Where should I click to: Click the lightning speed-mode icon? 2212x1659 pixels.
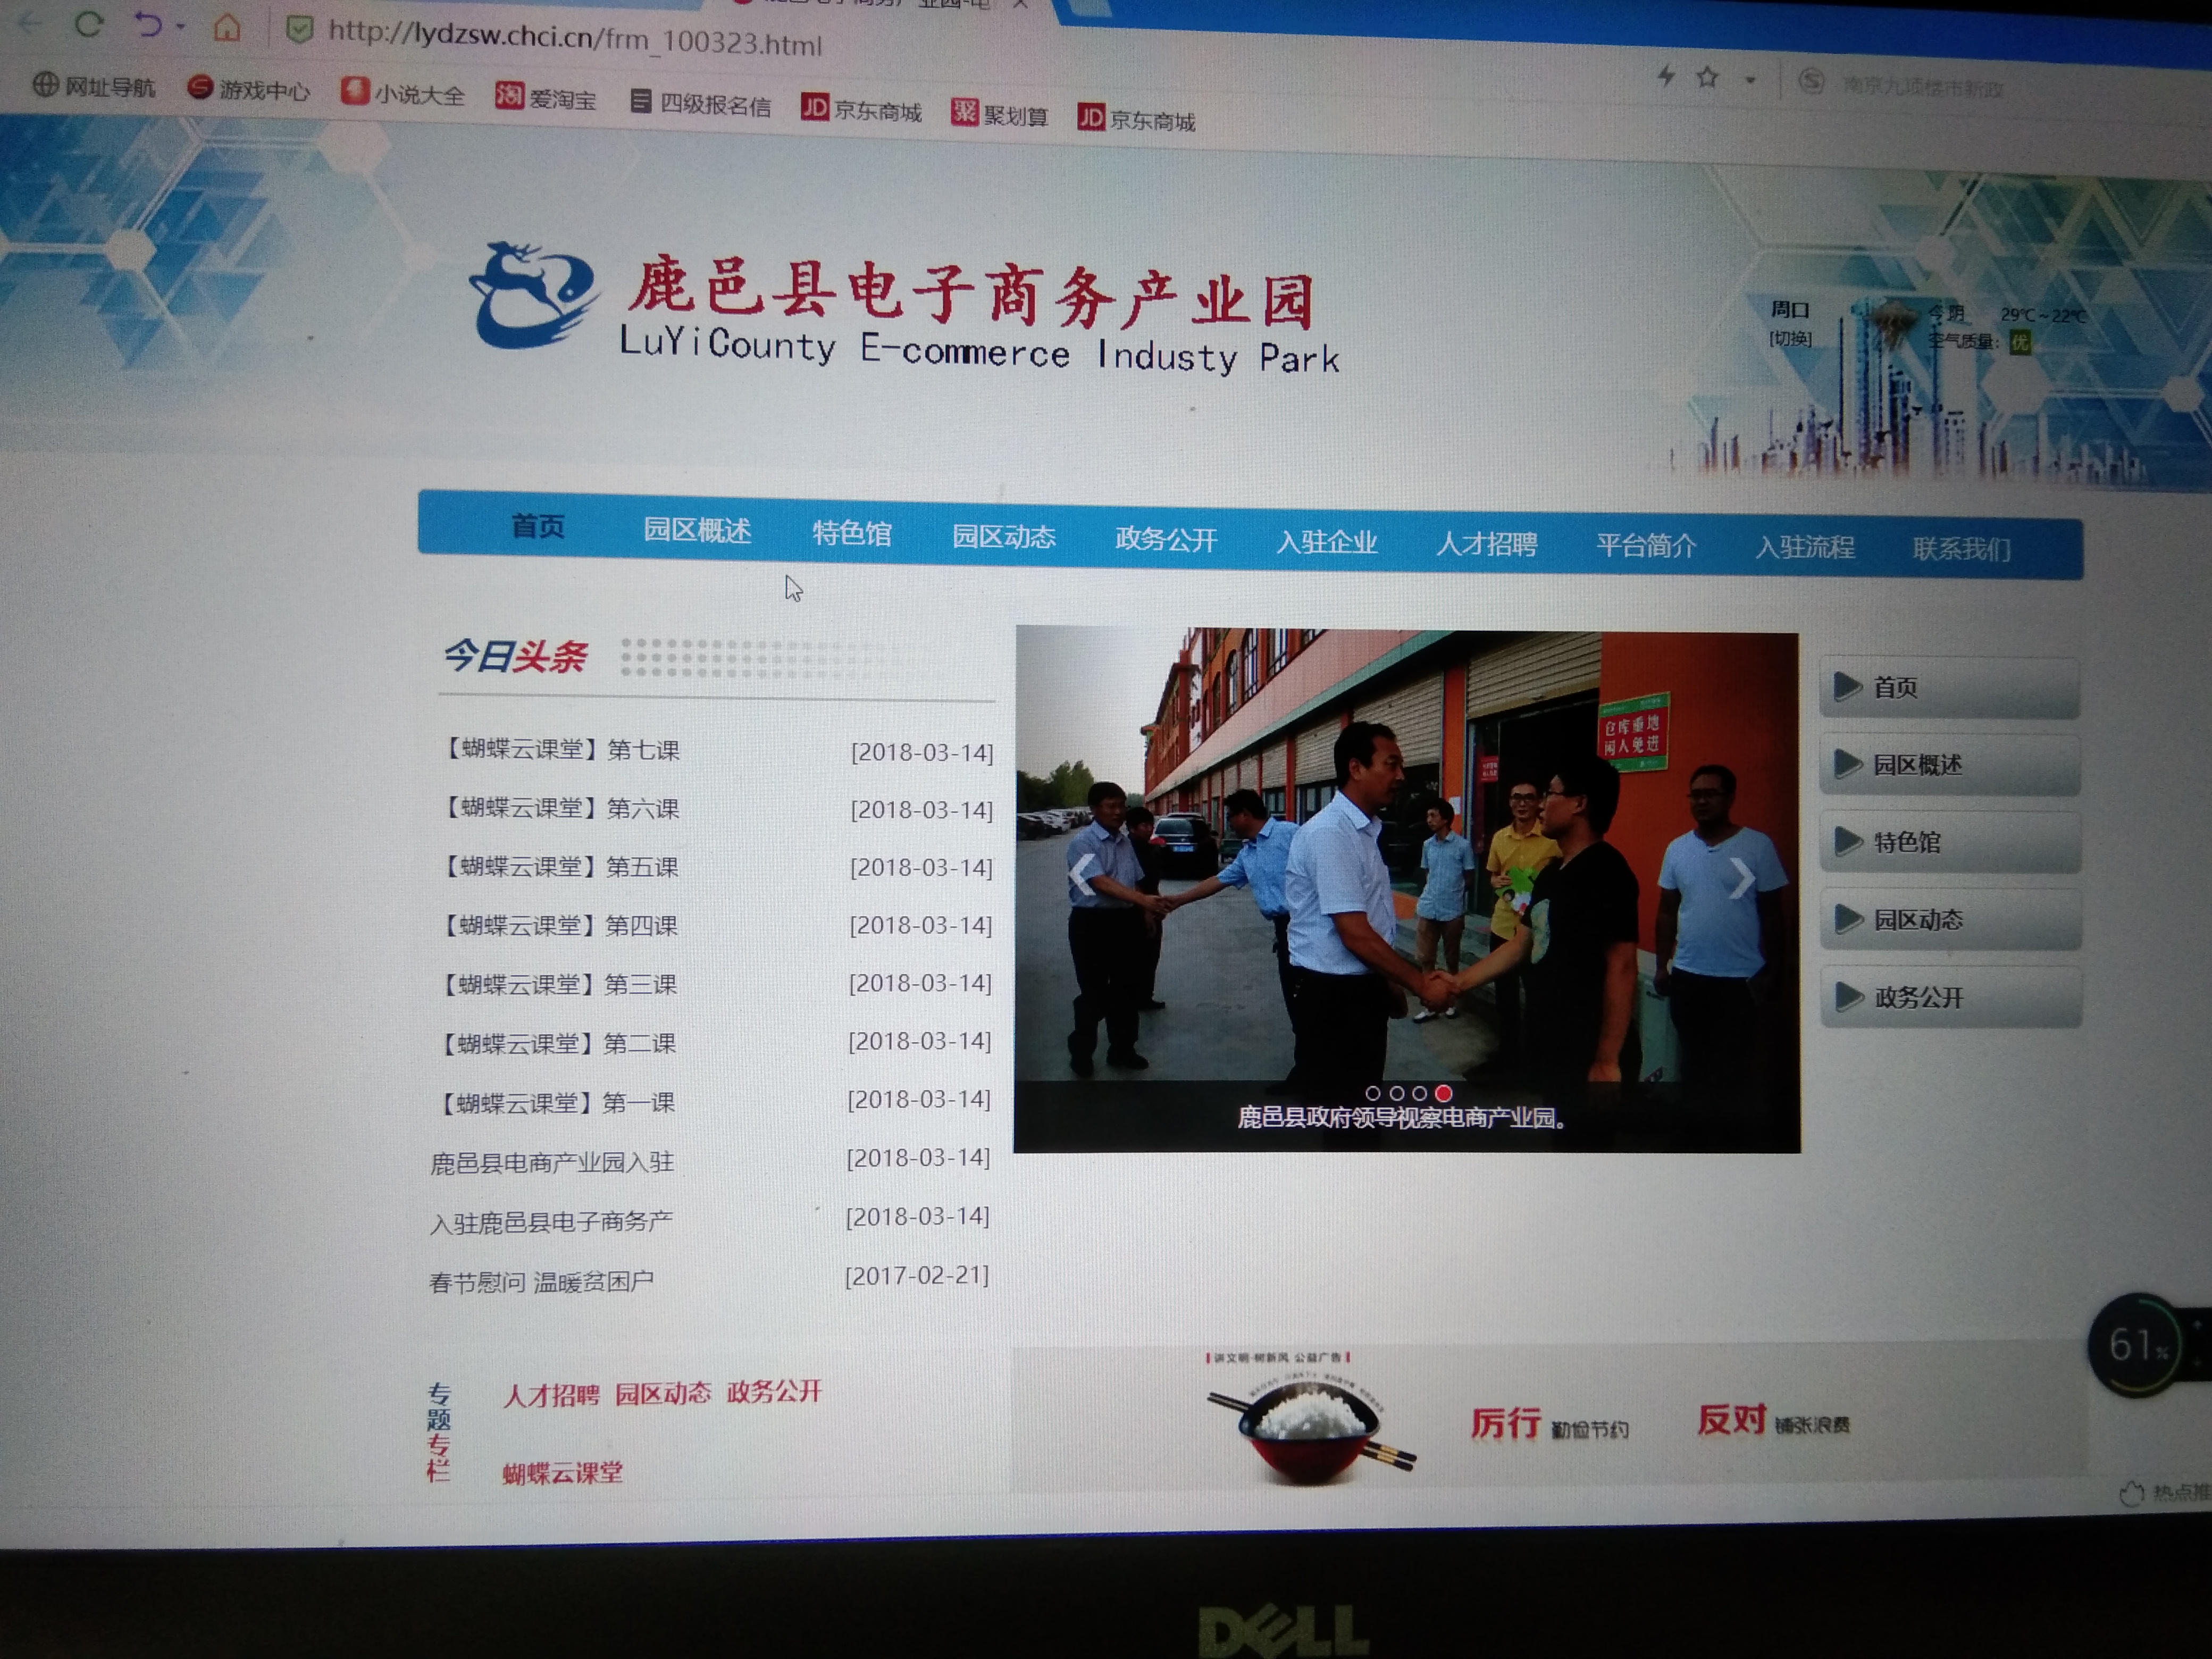(x=1666, y=76)
